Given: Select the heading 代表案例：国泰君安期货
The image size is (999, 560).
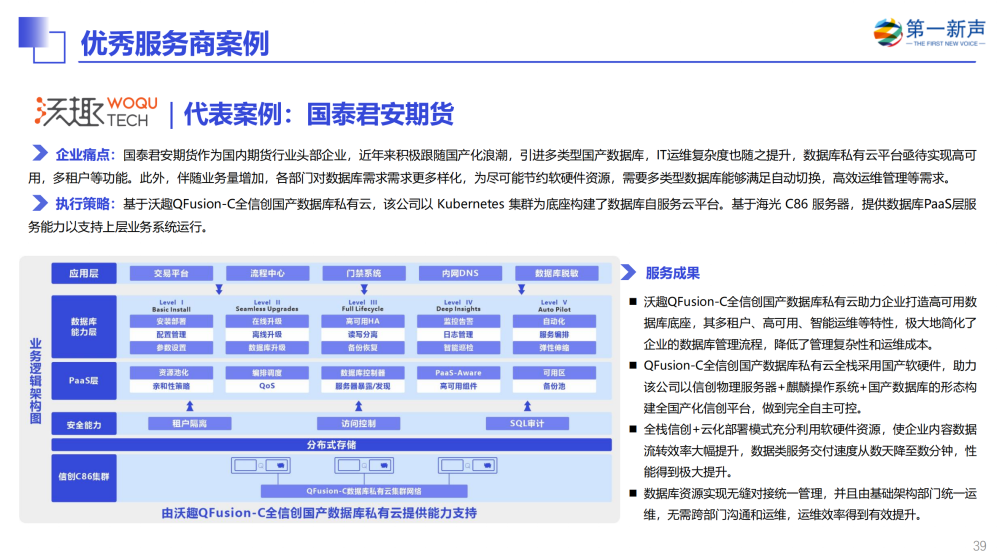Looking at the screenshot, I should tap(319, 114).
